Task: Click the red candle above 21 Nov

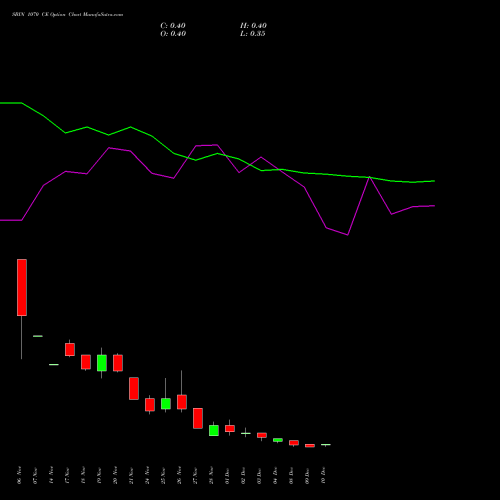Action: tap(134, 388)
